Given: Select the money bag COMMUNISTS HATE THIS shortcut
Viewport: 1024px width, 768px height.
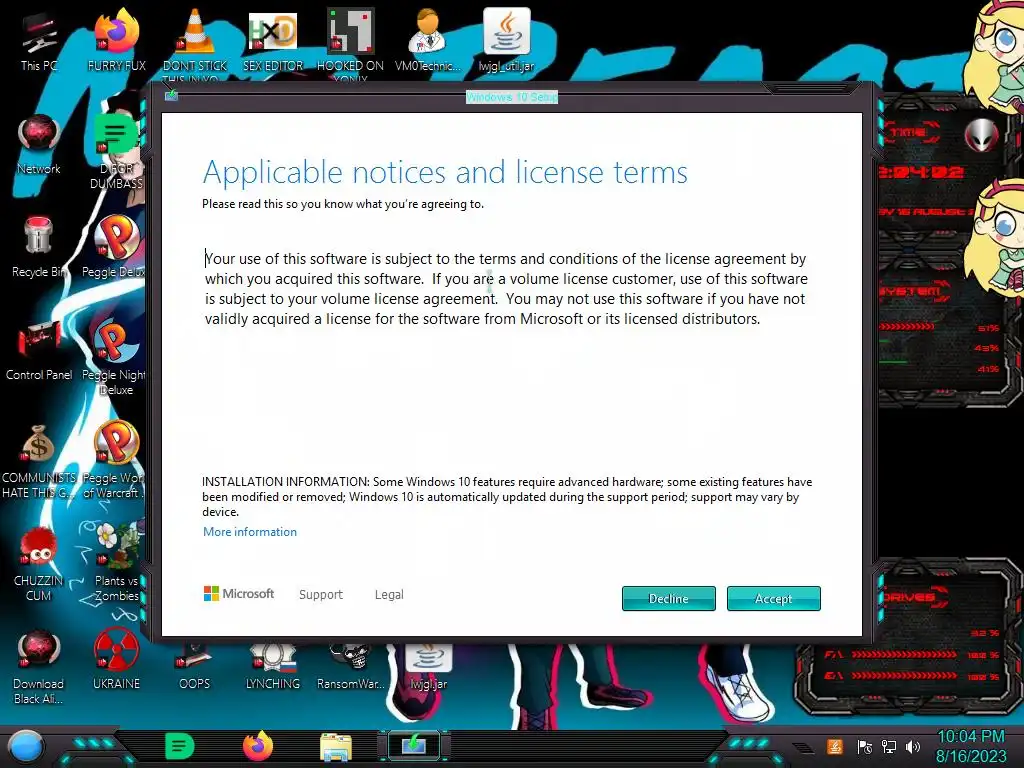Looking at the screenshot, I should click(39, 461).
